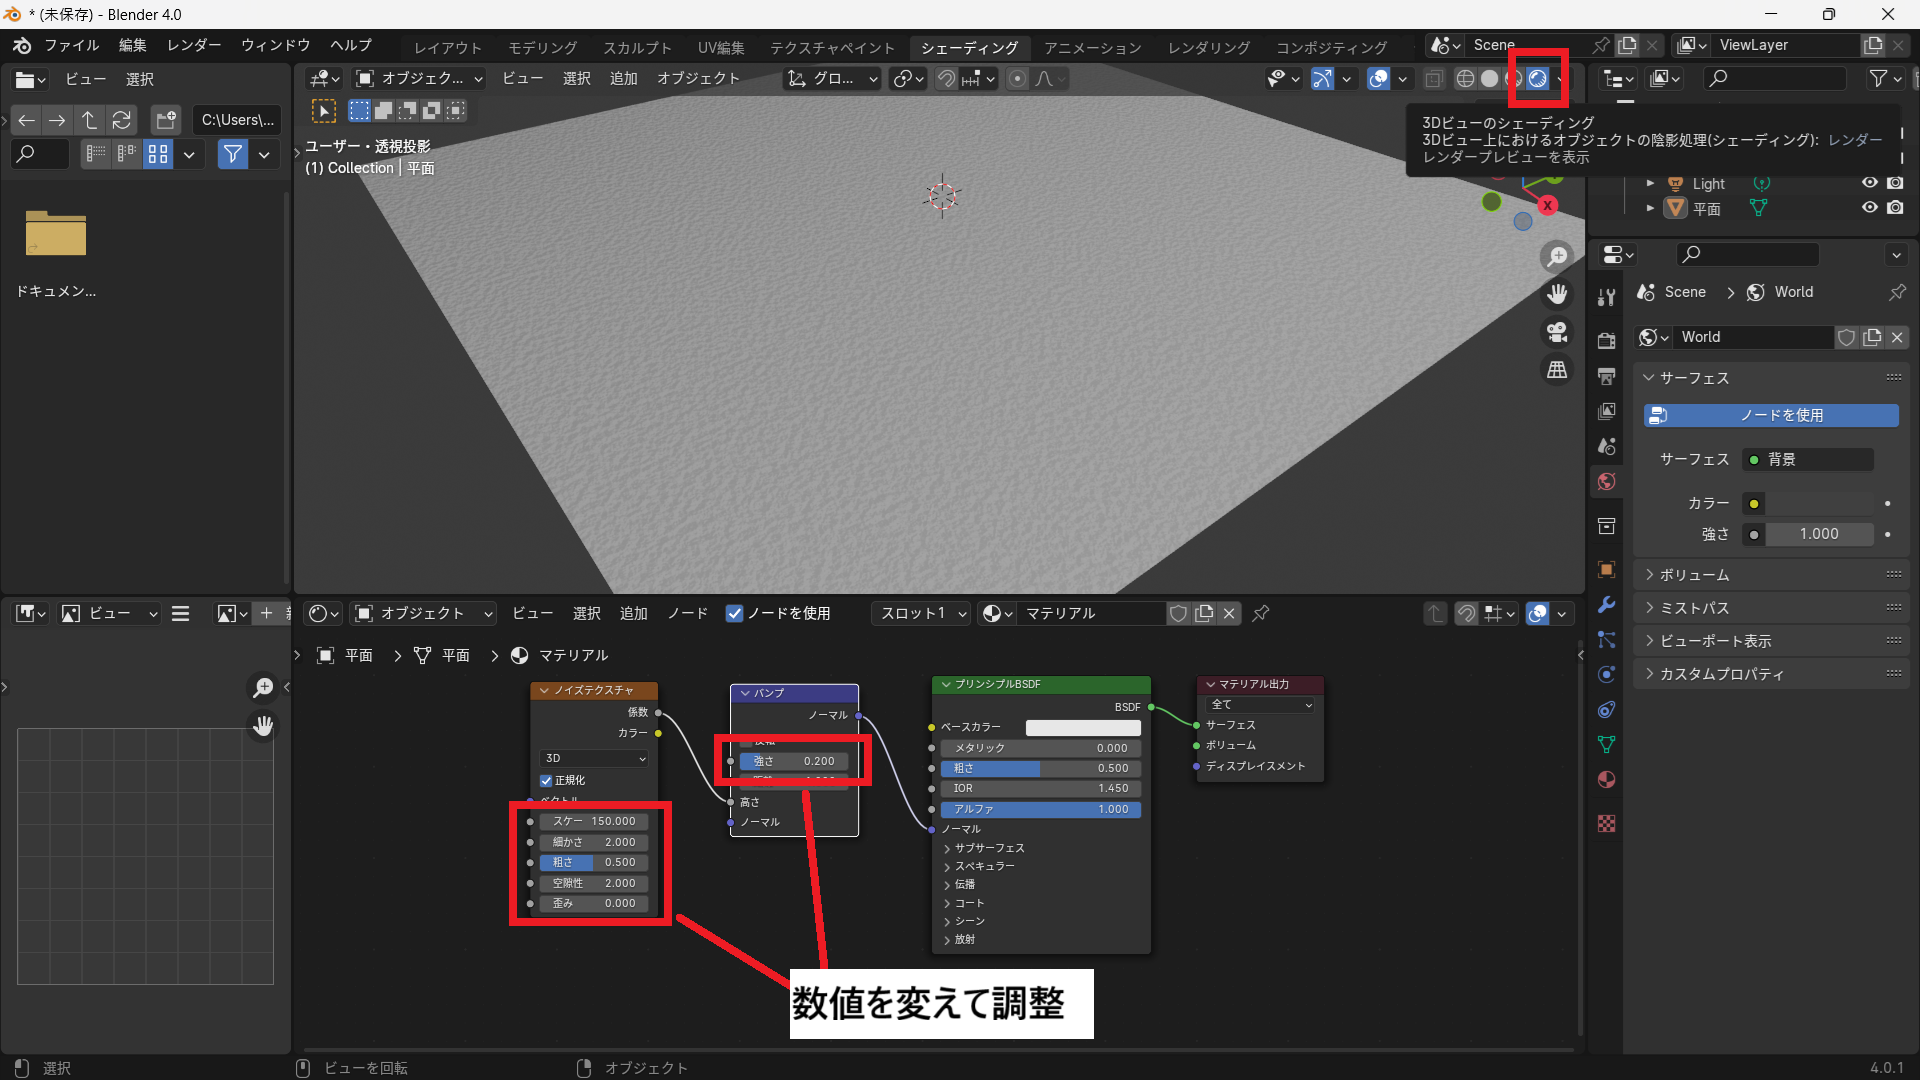Adjust the bump node 強さ slider
The height and width of the screenshot is (1080, 1920).
pos(793,761)
